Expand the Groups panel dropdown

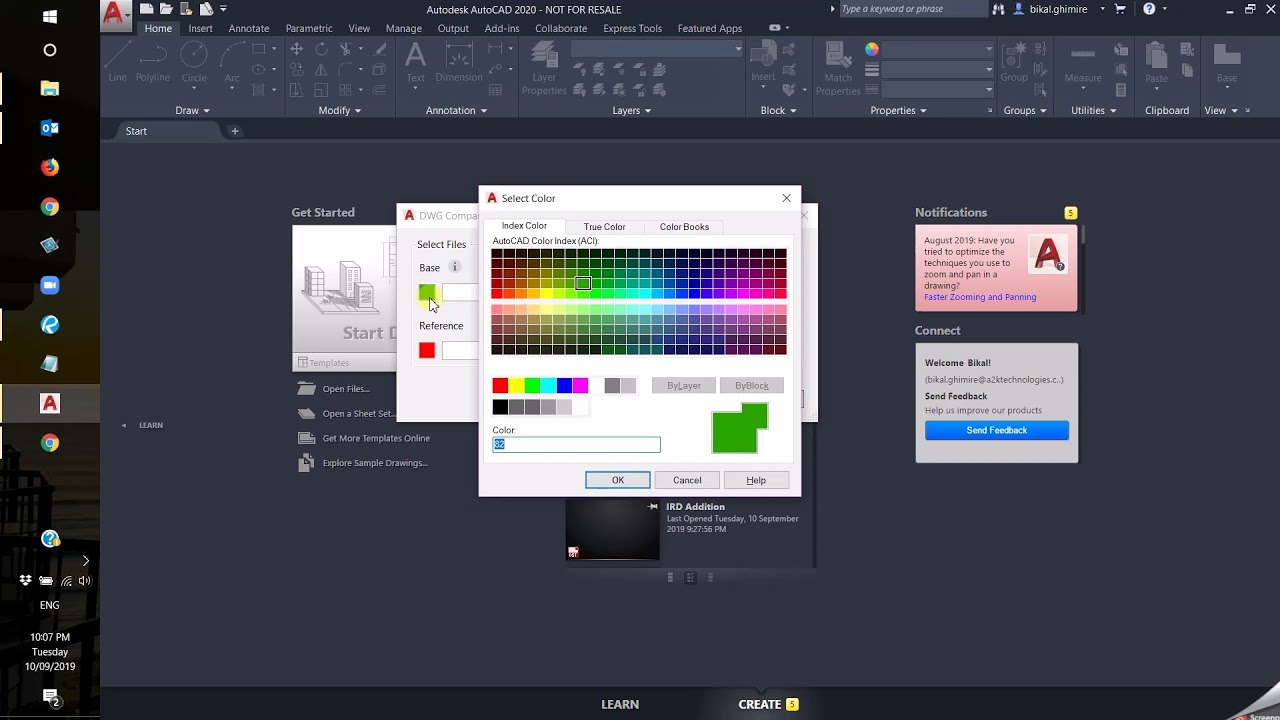tap(1025, 111)
